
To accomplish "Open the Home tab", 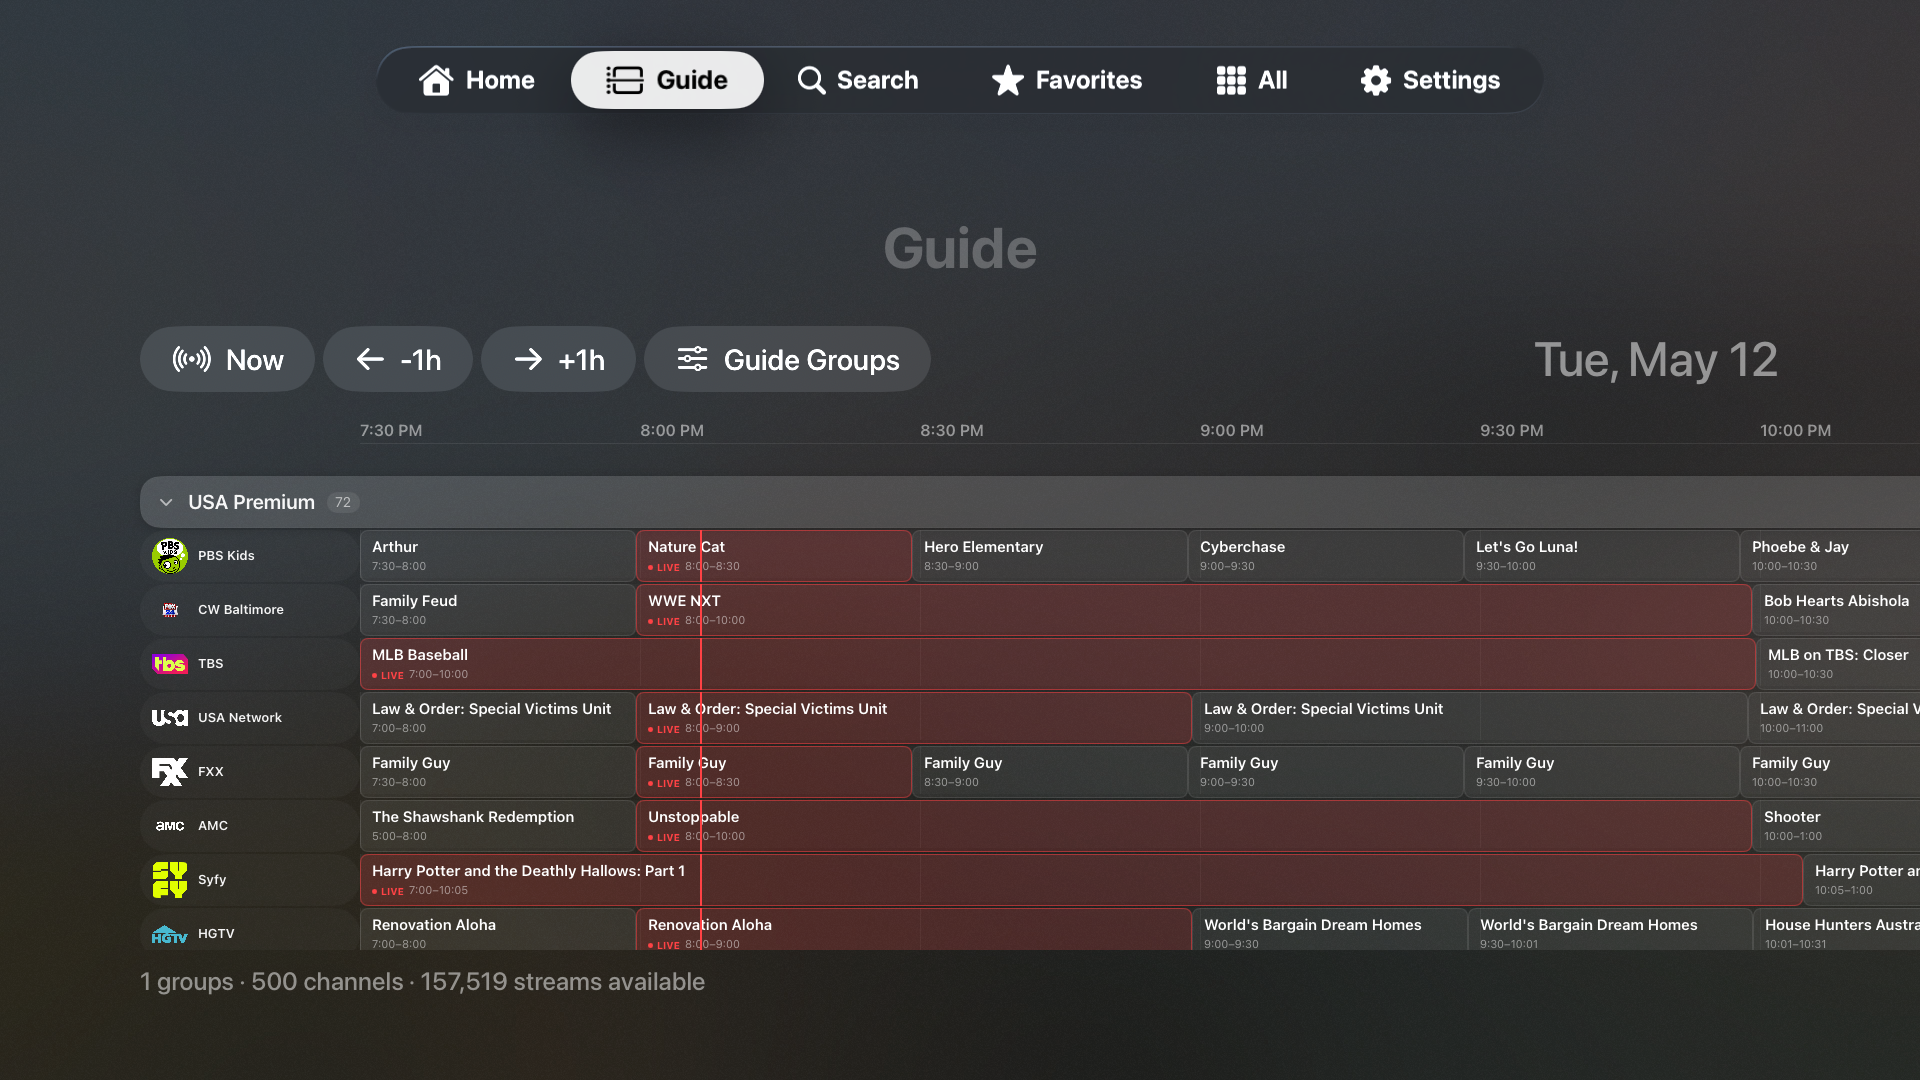I will (x=476, y=80).
